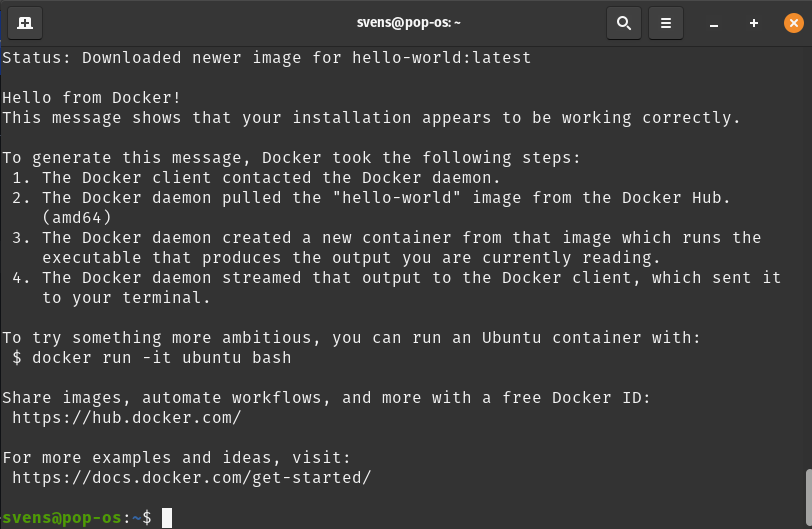Click 'This message shows that your installation' line

click(371, 117)
